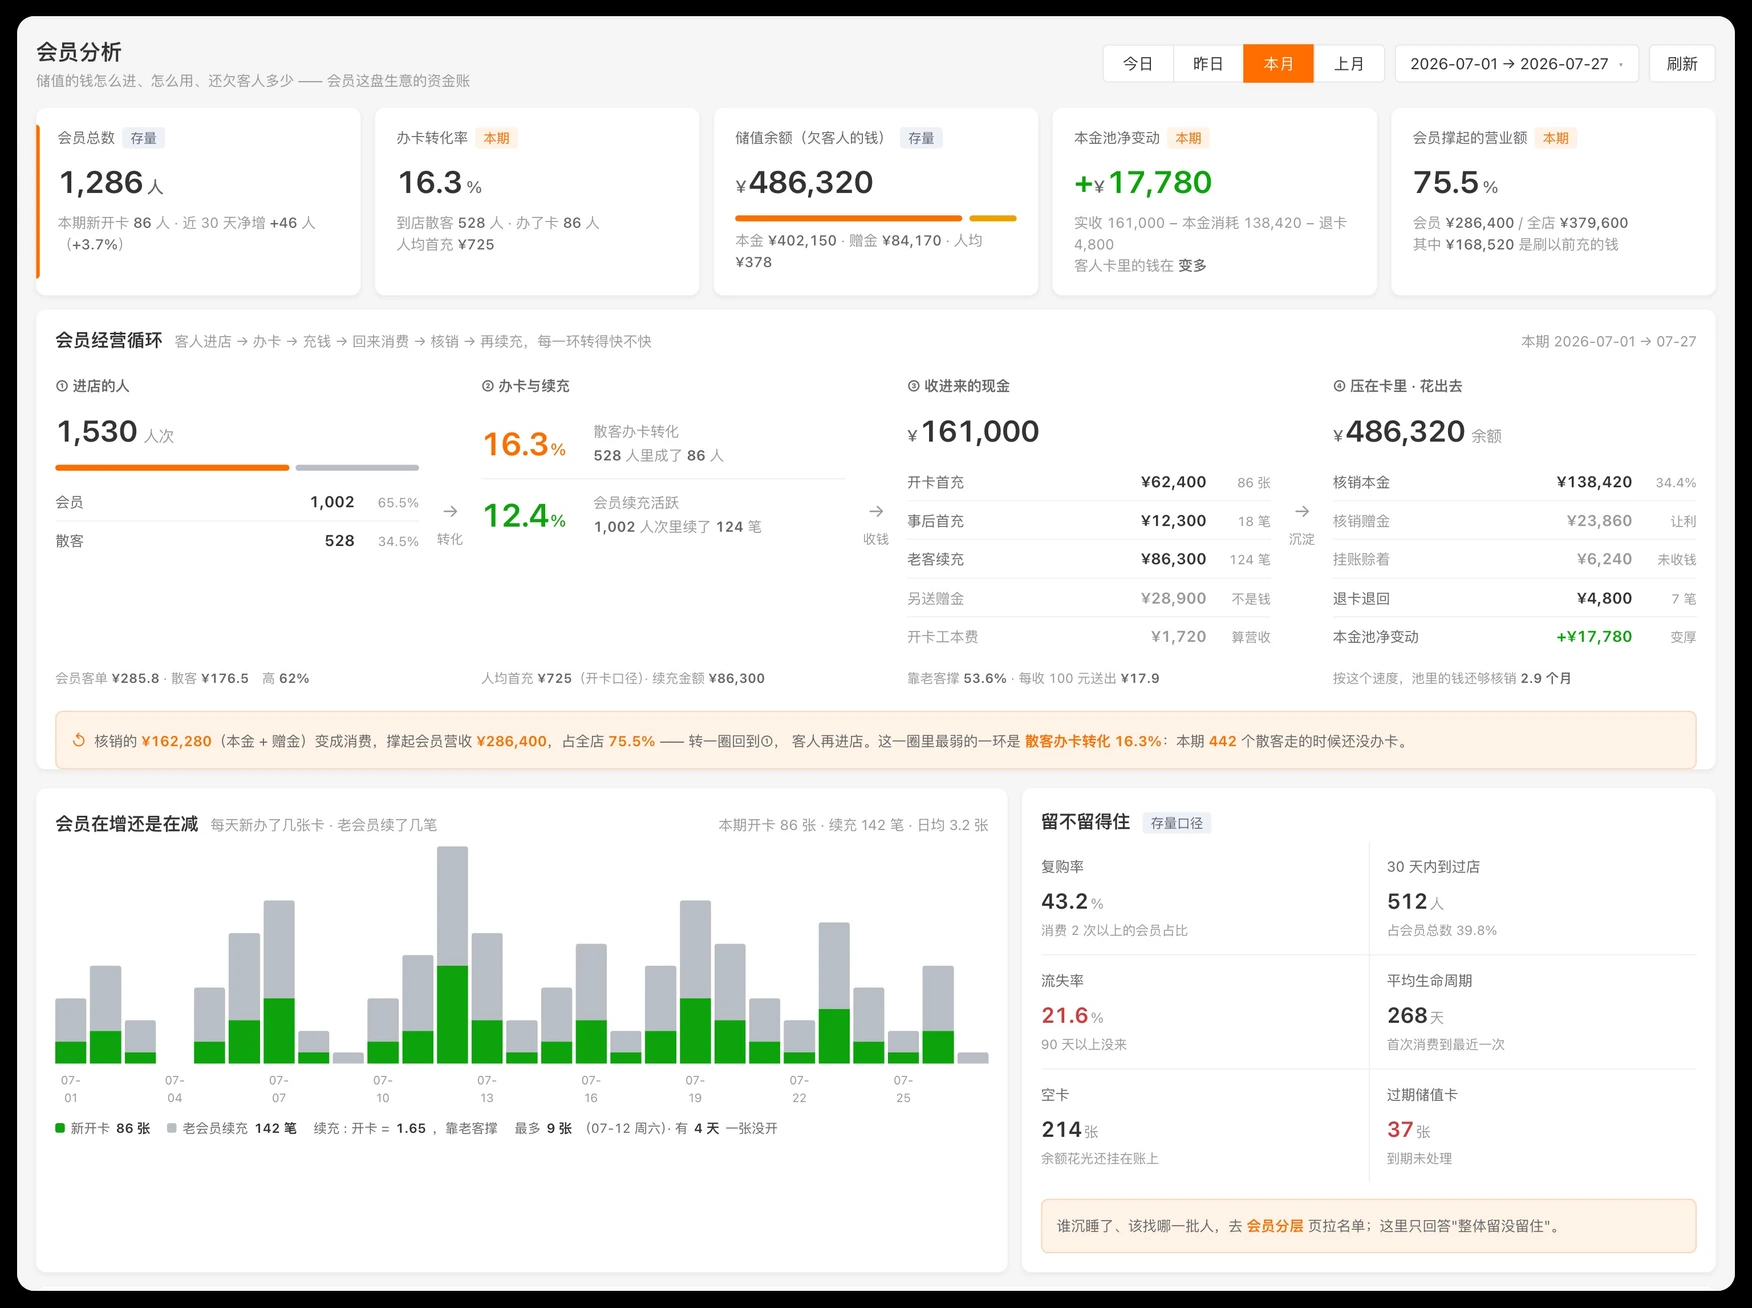Screen dimensions: 1752x1308
Task: Click the 刷新 button
Action: (x=1682, y=64)
